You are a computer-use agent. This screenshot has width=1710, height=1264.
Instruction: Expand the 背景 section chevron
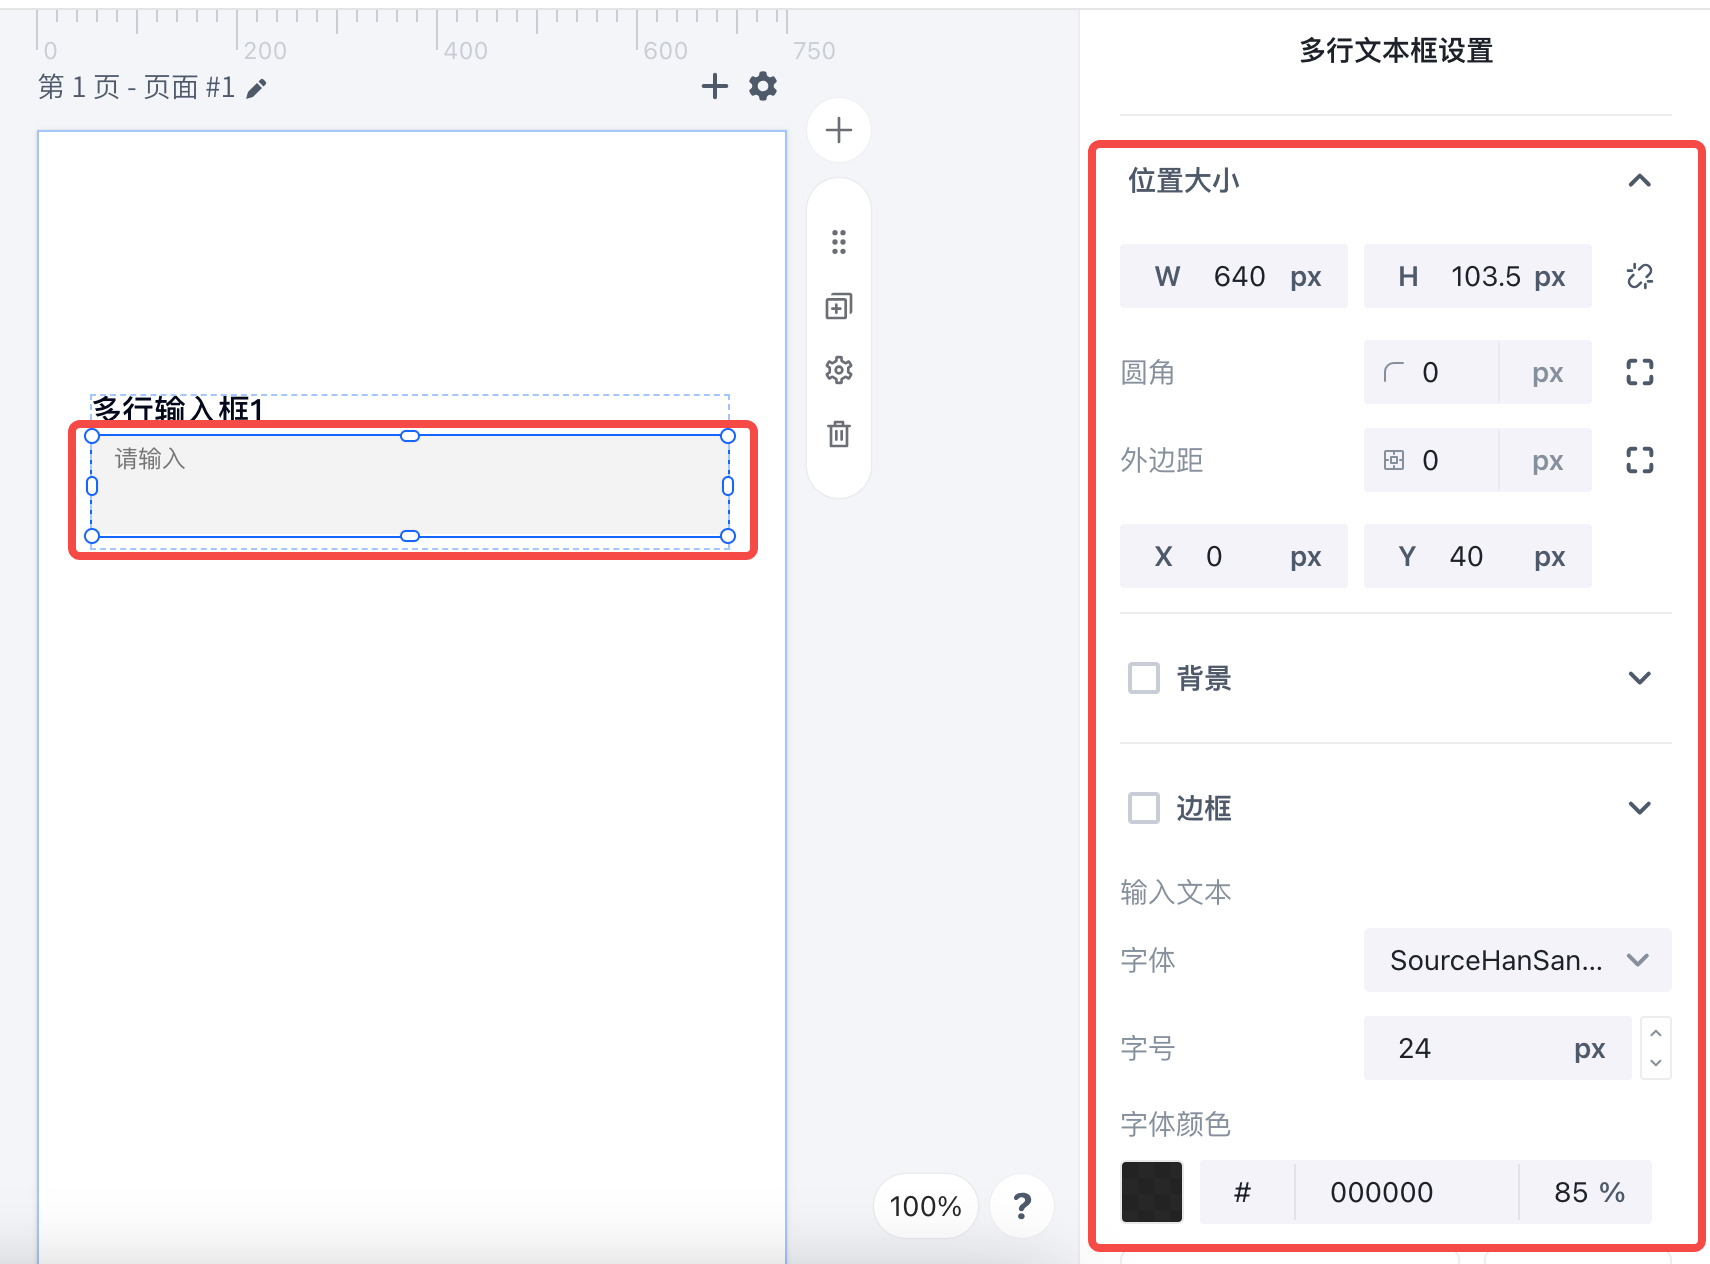[x=1640, y=678]
